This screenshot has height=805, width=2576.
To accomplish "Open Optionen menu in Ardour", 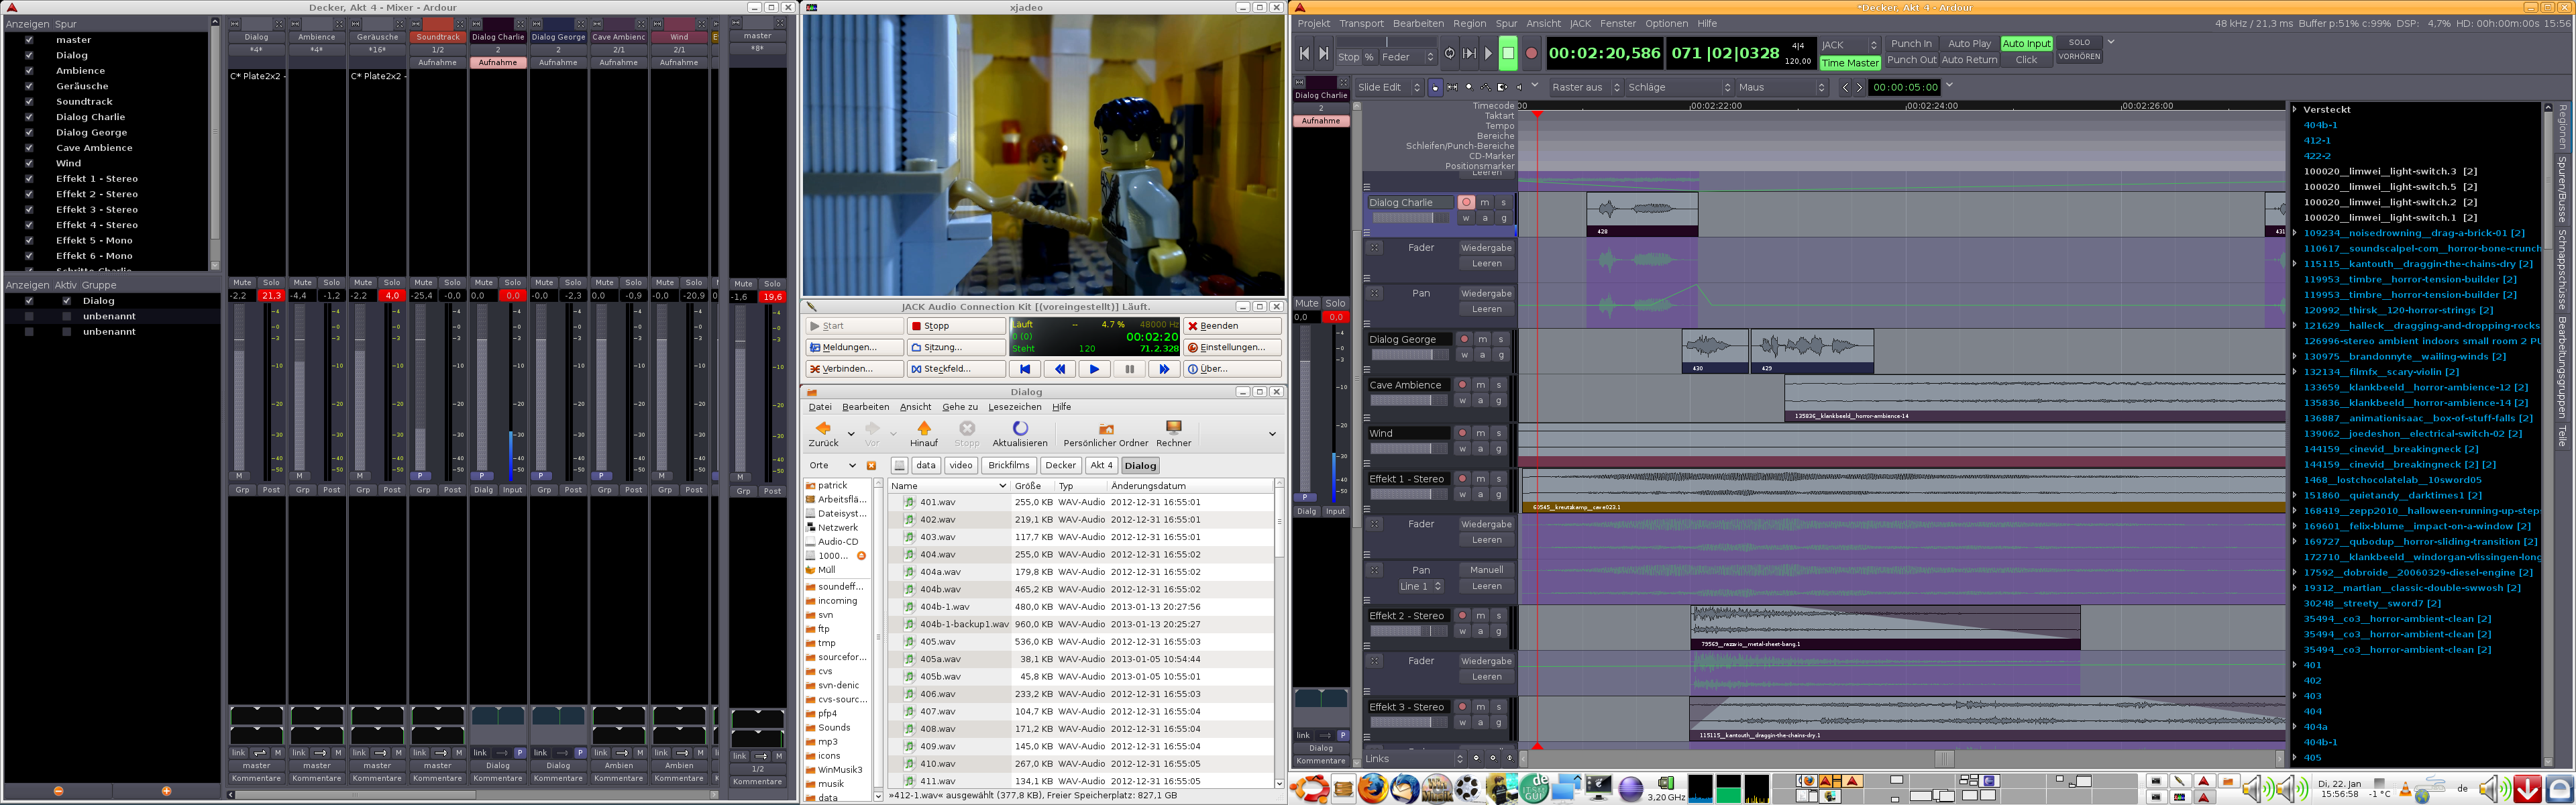I will [1666, 23].
